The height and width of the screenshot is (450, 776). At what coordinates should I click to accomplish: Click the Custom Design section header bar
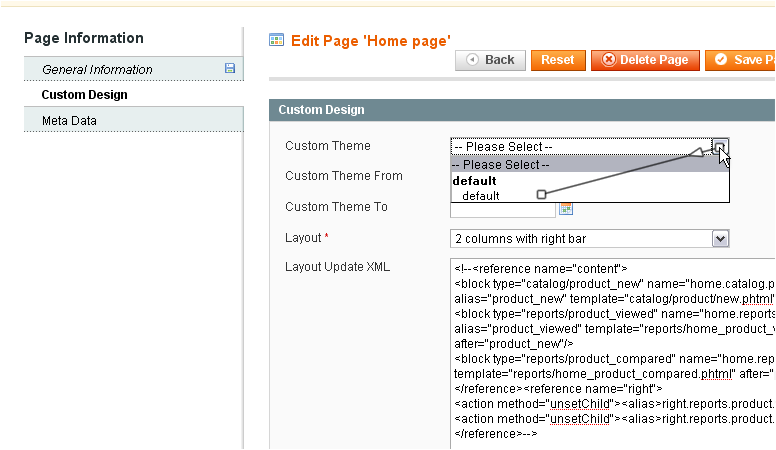[x=521, y=110]
